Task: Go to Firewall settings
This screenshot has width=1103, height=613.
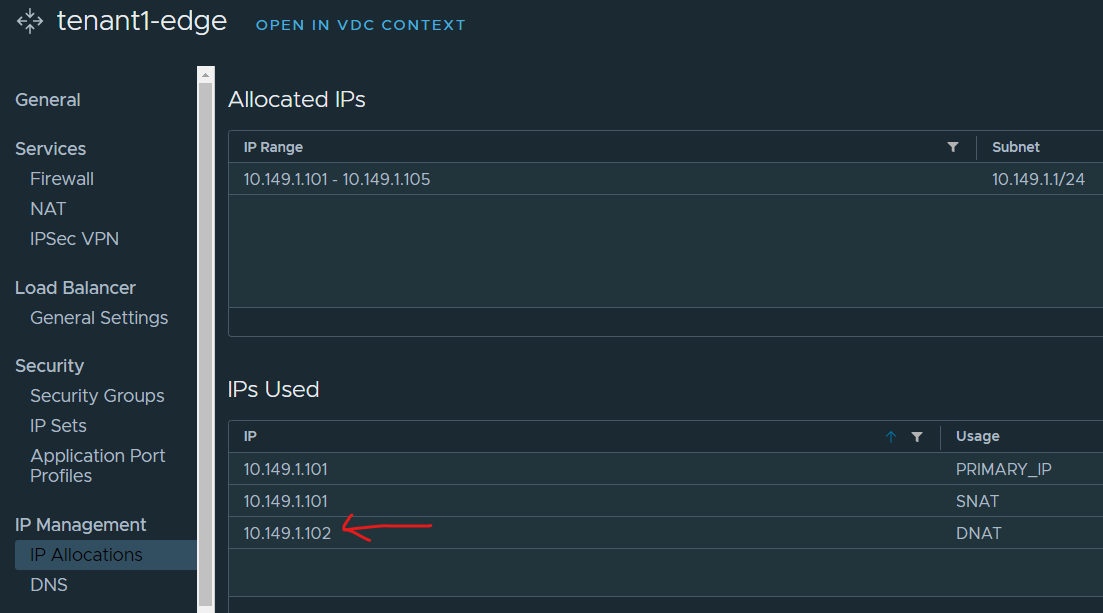Action: click(x=62, y=179)
